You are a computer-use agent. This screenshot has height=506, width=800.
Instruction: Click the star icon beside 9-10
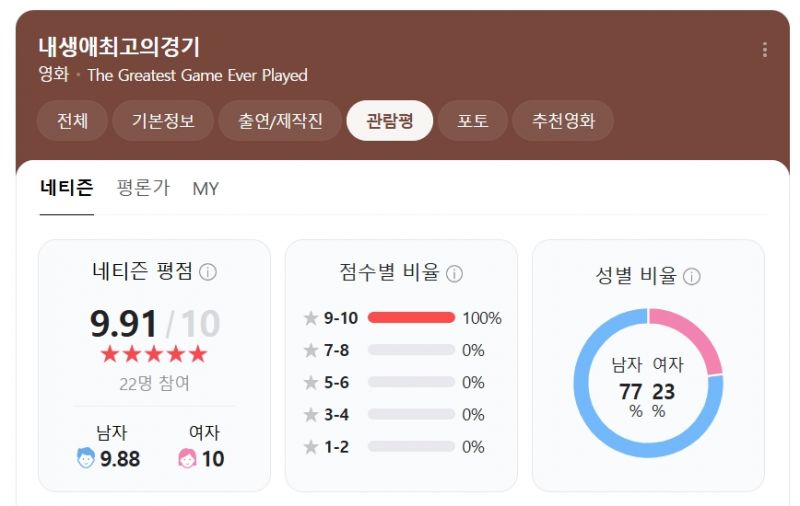coord(311,318)
